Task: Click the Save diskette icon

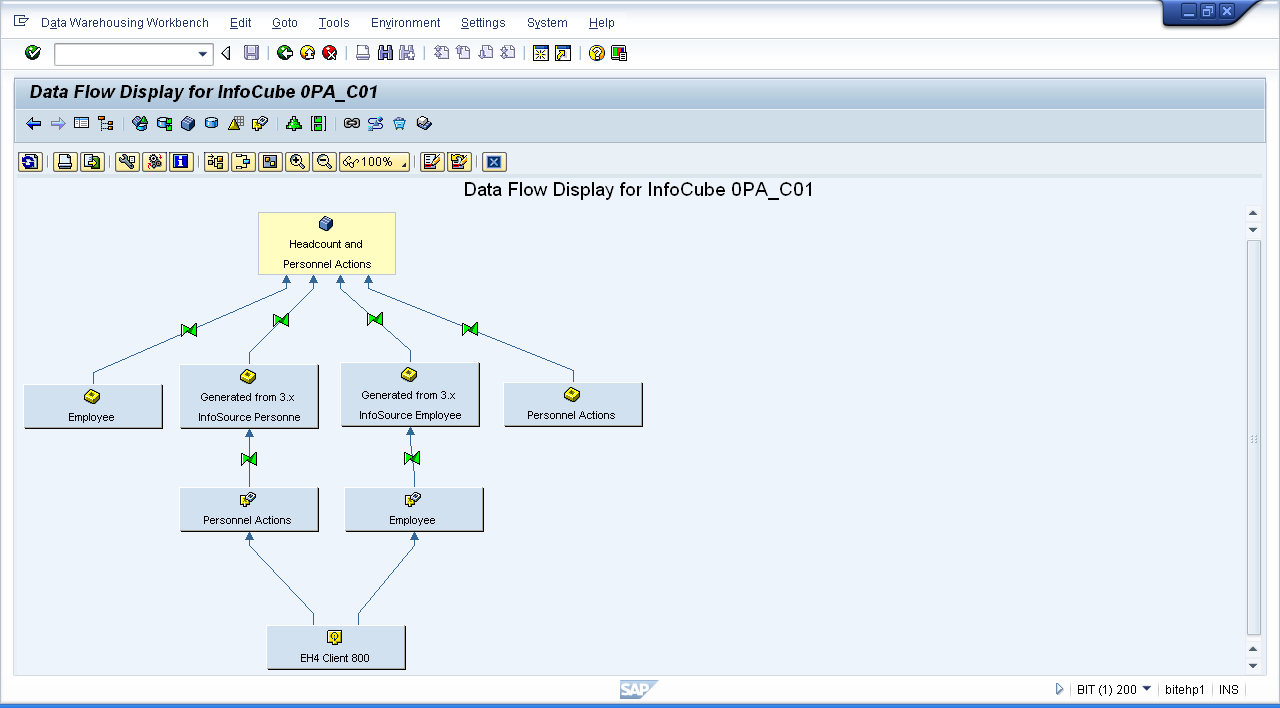Action: coord(252,53)
